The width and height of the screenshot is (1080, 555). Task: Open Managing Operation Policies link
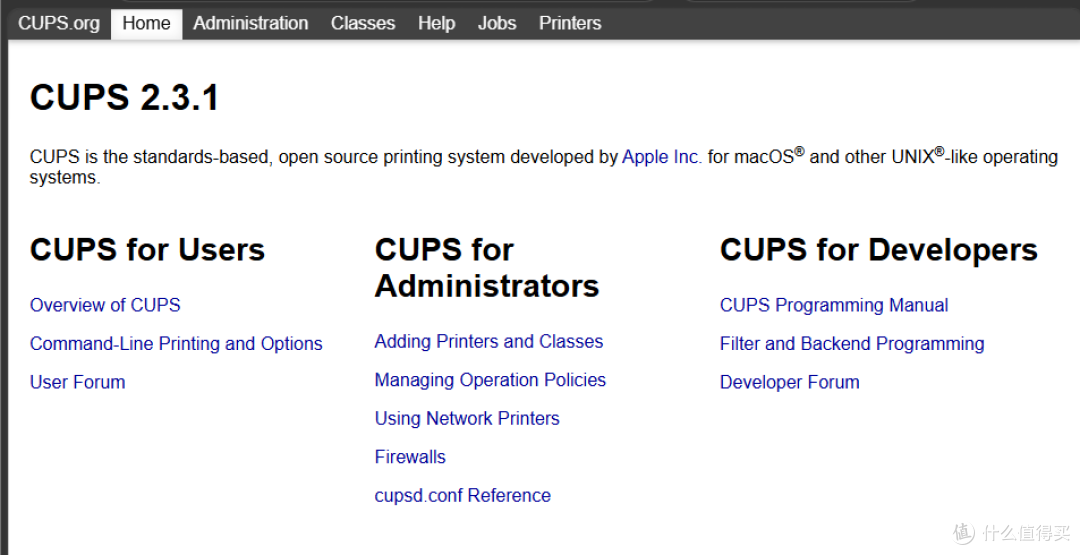[490, 380]
